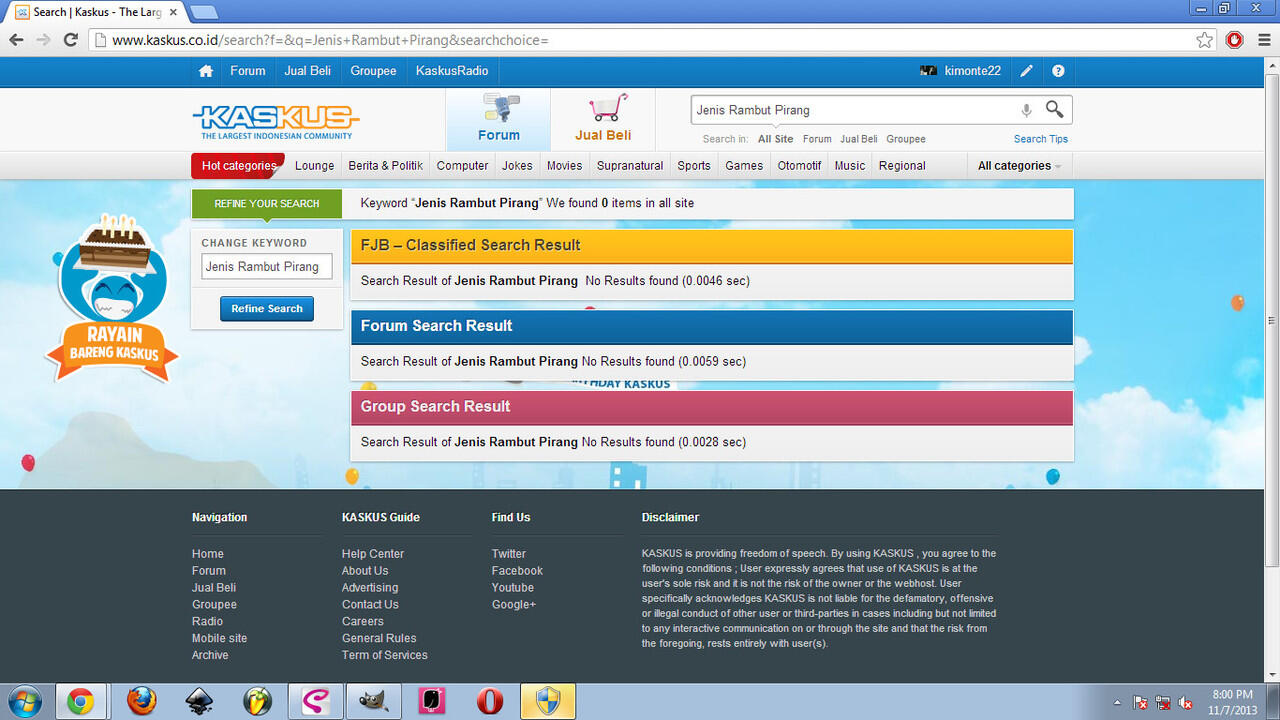This screenshot has width=1280, height=720.
Task: Search in All Site option
Action: (775, 139)
